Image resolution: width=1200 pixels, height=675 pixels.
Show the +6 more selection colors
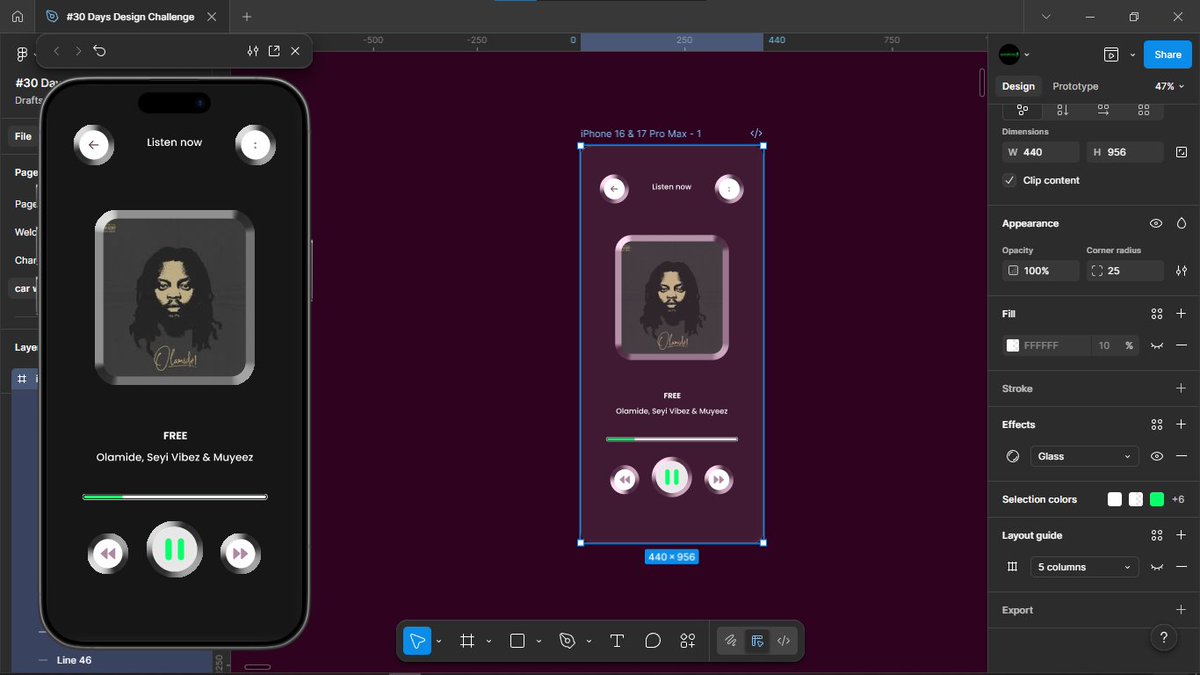1178,499
